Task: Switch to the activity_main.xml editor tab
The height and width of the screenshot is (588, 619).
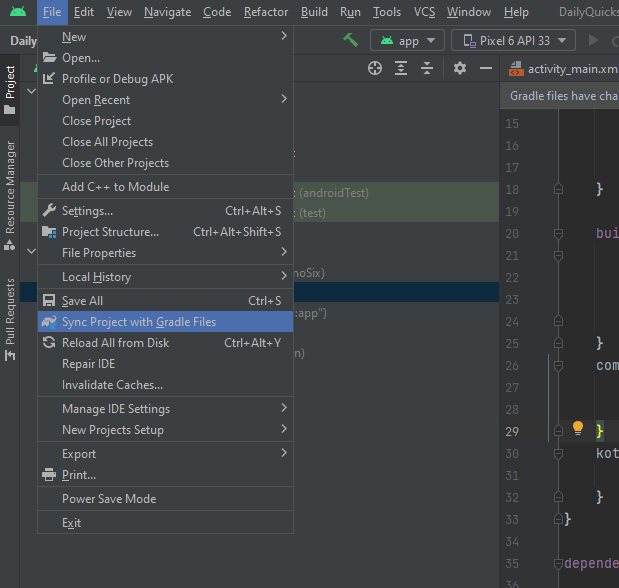Action: pyautogui.click(x=563, y=69)
